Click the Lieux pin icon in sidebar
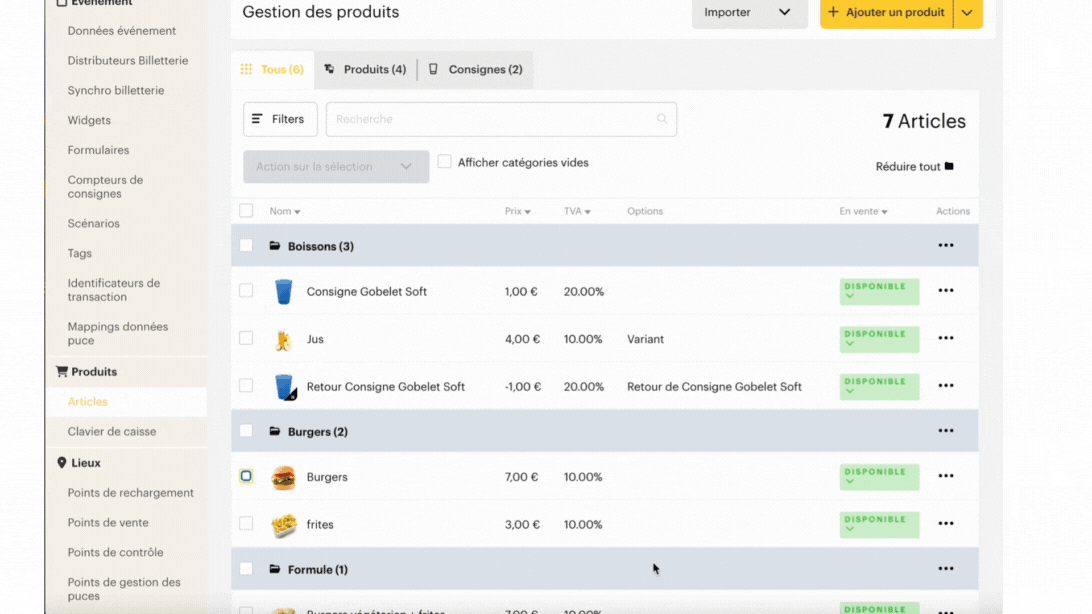Image resolution: width=1092 pixels, height=614 pixels. pos(62,462)
